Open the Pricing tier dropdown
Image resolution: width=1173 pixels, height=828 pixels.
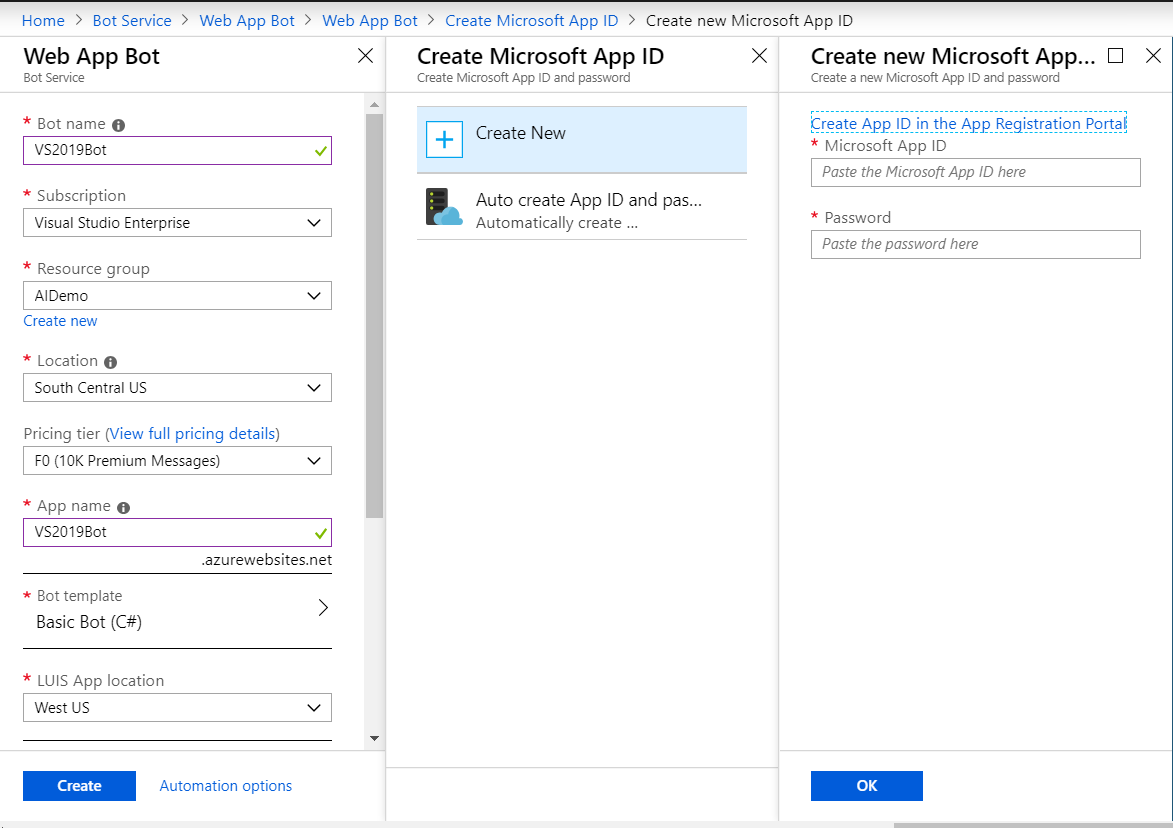point(177,461)
